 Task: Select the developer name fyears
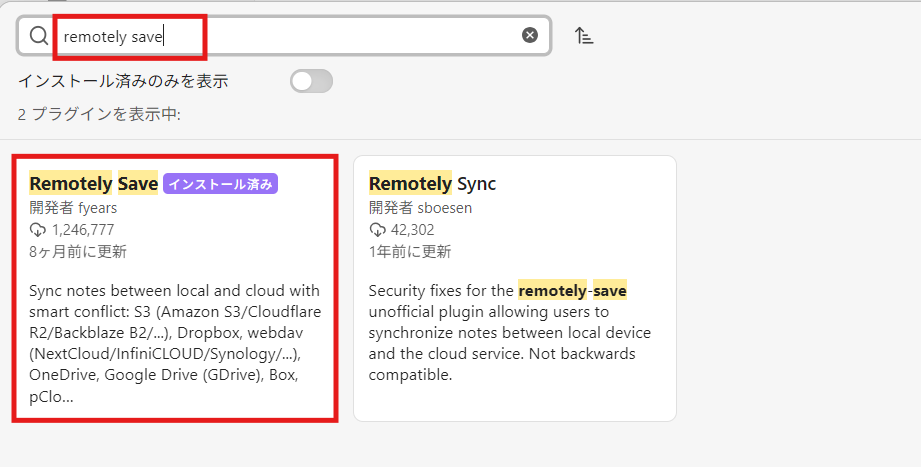(x=98, y=208)
